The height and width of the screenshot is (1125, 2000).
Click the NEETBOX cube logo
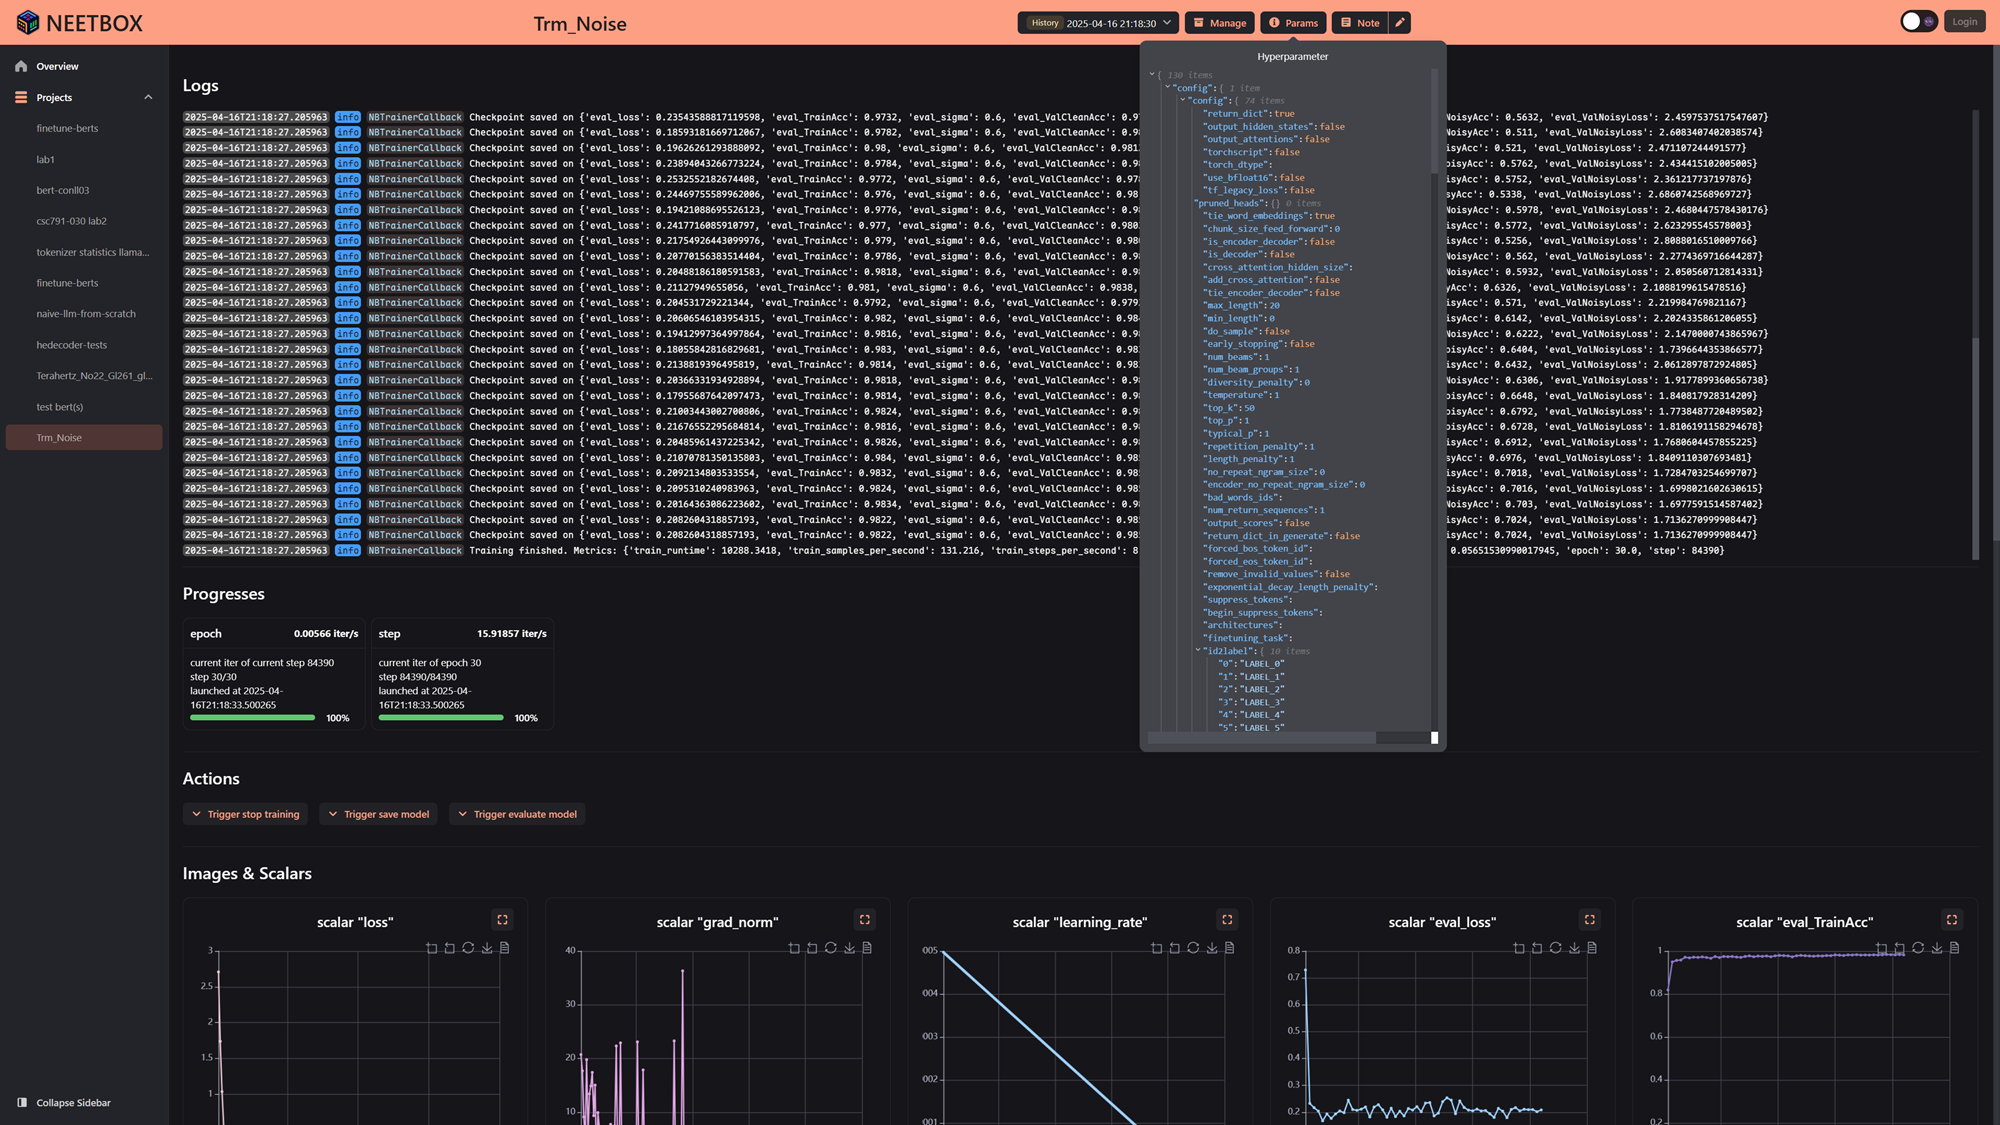click(x=27, y=22)
